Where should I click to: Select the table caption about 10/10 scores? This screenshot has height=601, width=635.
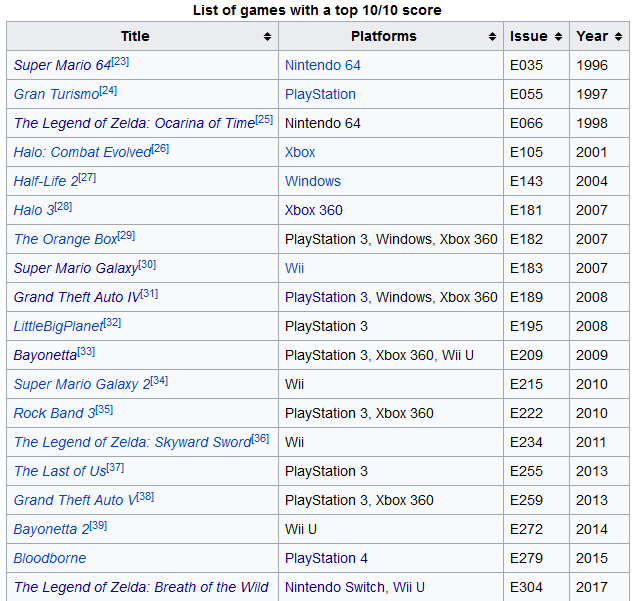coord(317,10)
